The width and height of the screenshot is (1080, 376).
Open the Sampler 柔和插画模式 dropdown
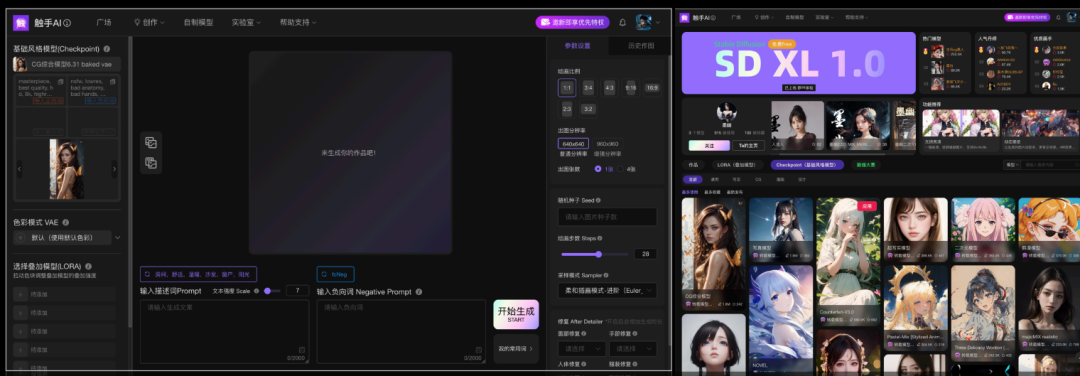click(x=607, y=291)
